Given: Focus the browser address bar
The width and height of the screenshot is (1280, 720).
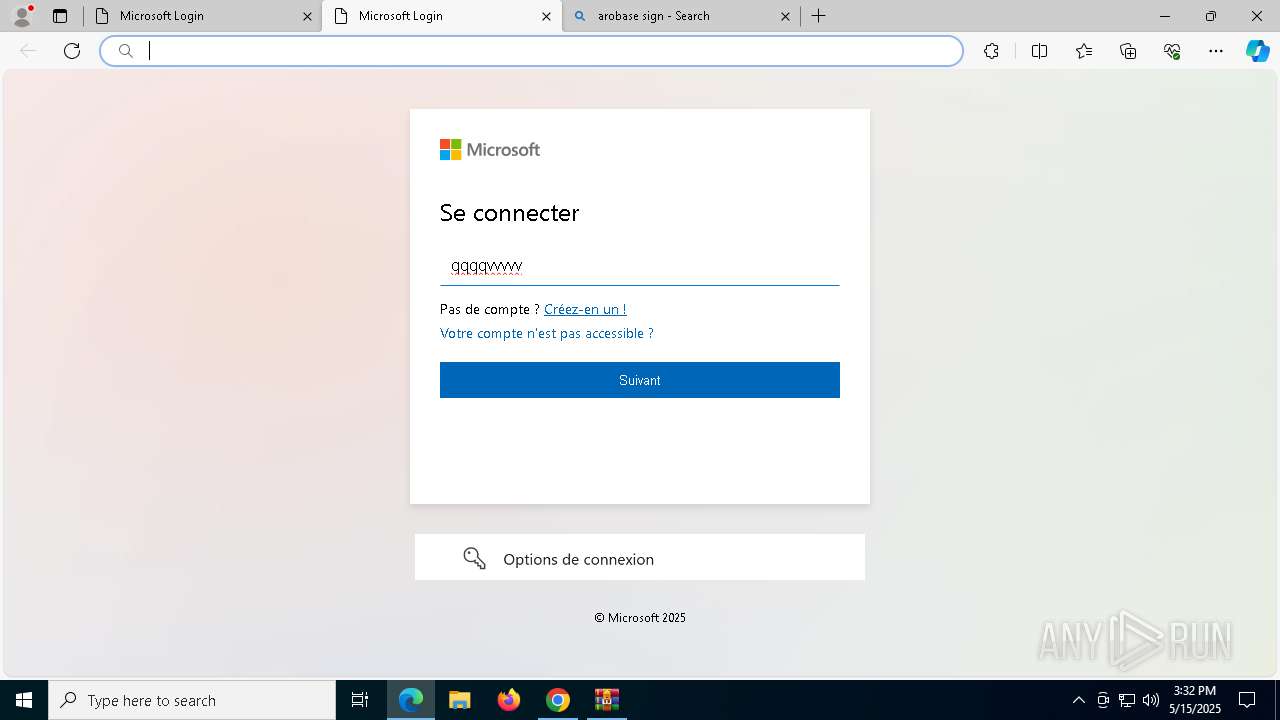Looking at the screenshot, I should click(x=531, y=51).
